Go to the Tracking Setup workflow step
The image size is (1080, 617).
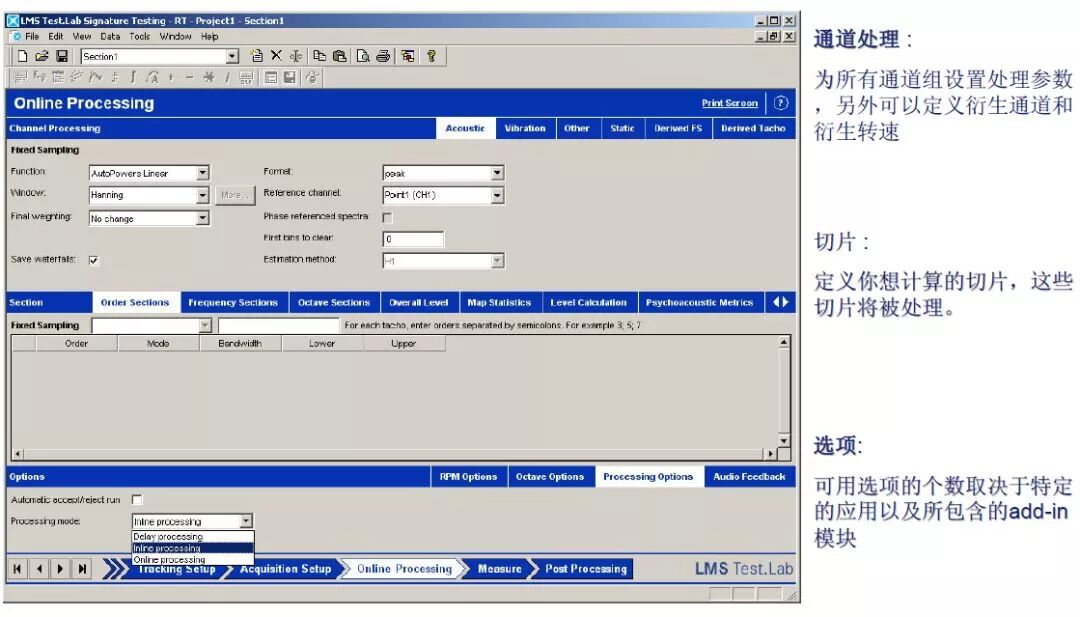click(177, 570)
